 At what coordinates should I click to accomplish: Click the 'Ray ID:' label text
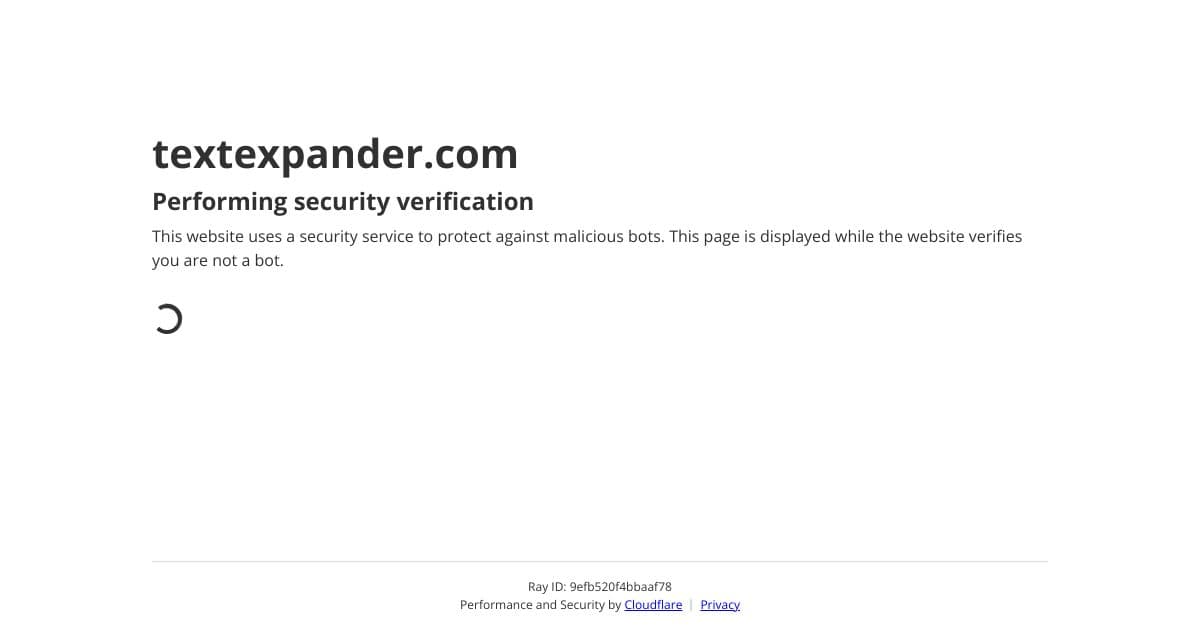(547, 587)
